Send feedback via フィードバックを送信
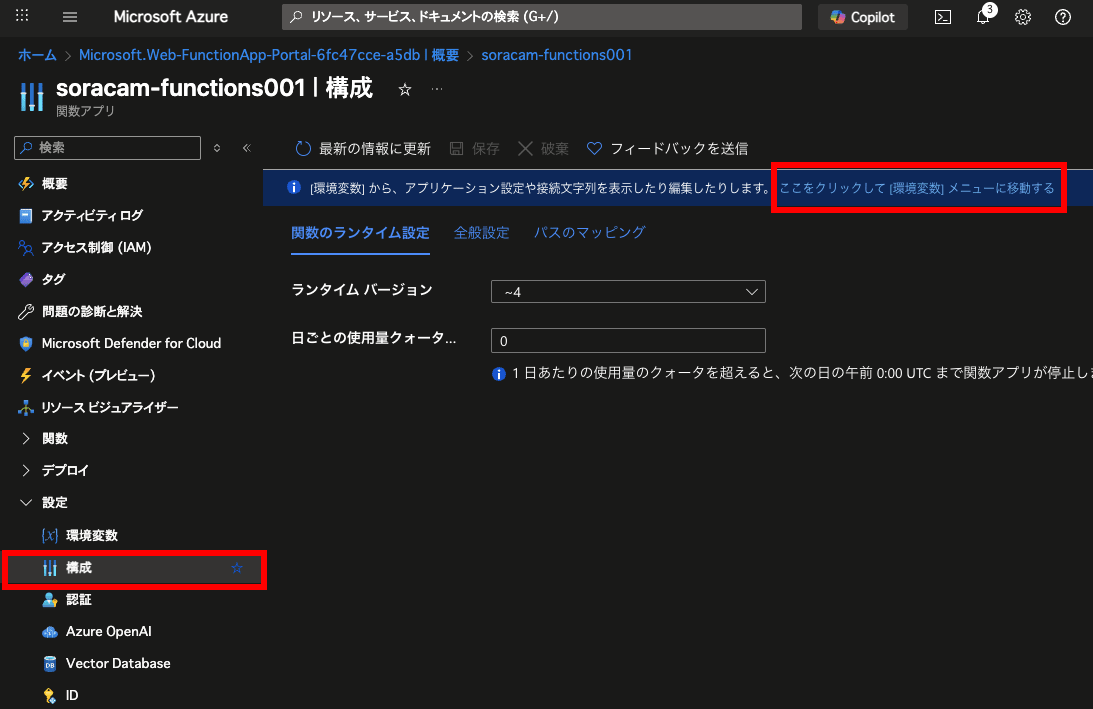 pyautogui.click(x=667, y=148)
